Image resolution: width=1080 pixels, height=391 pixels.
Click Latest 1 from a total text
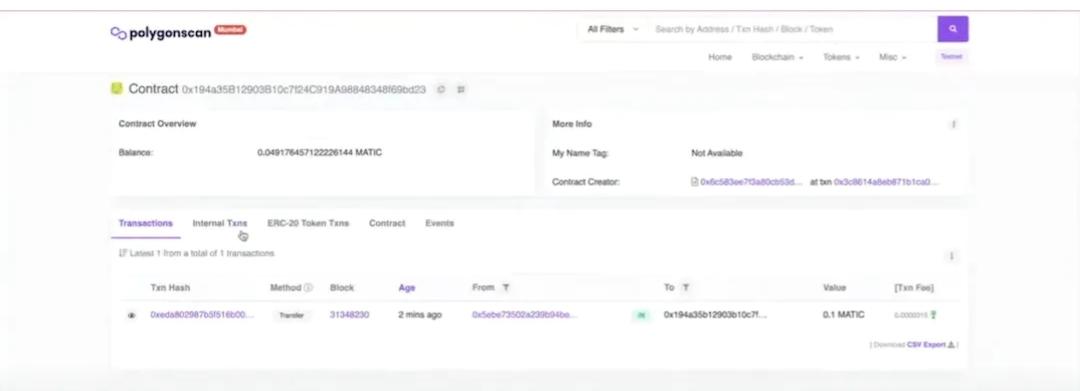click(x=202, y=253)
